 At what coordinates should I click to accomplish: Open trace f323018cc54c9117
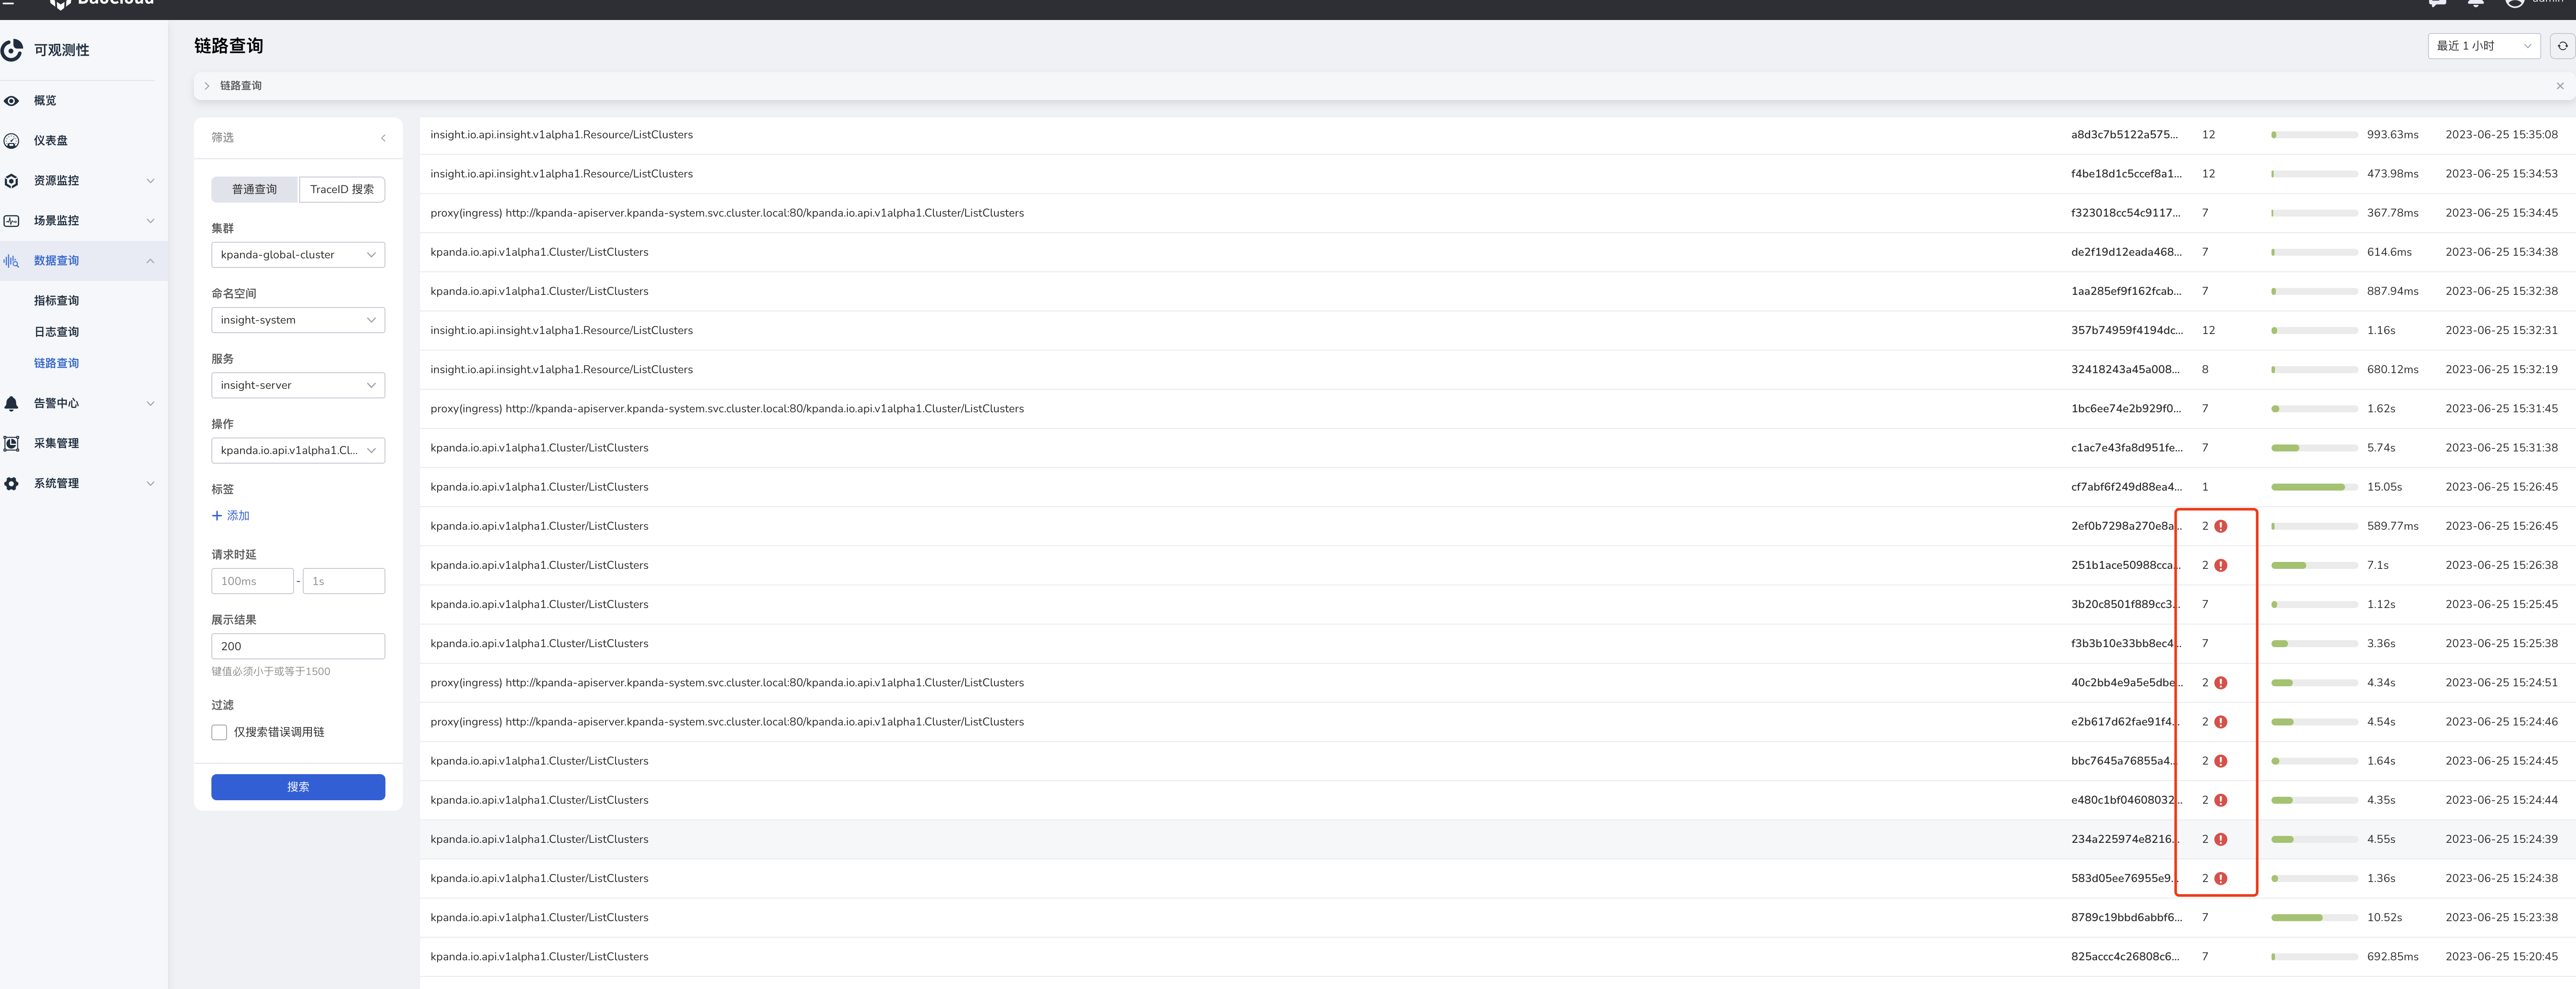pyautogui.click(x=2125, y=213)
